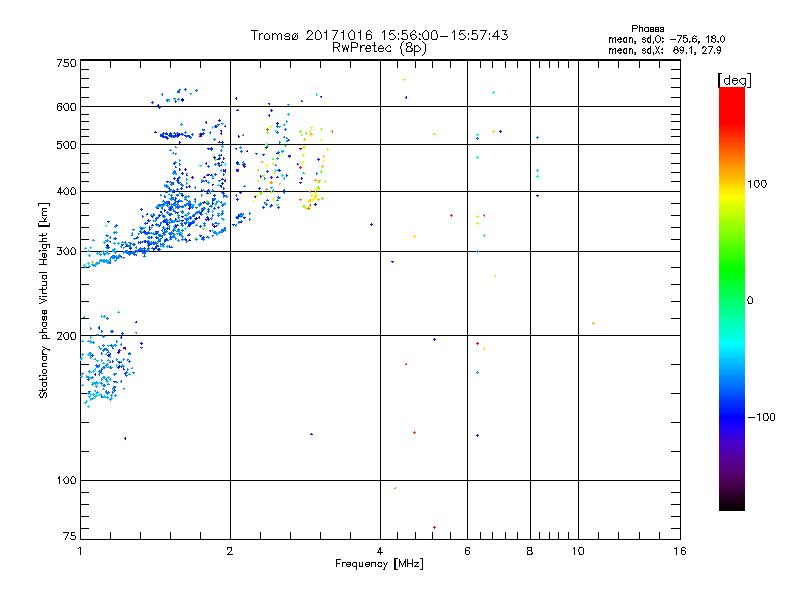Click the x-axis tick label '6'
This screenshot has height=600, width=800.
(467, 551)
